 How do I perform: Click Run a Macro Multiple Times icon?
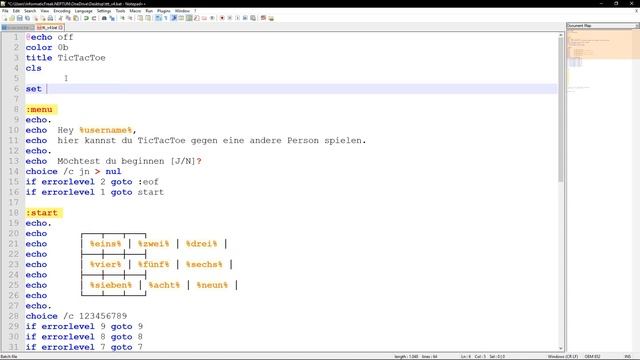245,18
